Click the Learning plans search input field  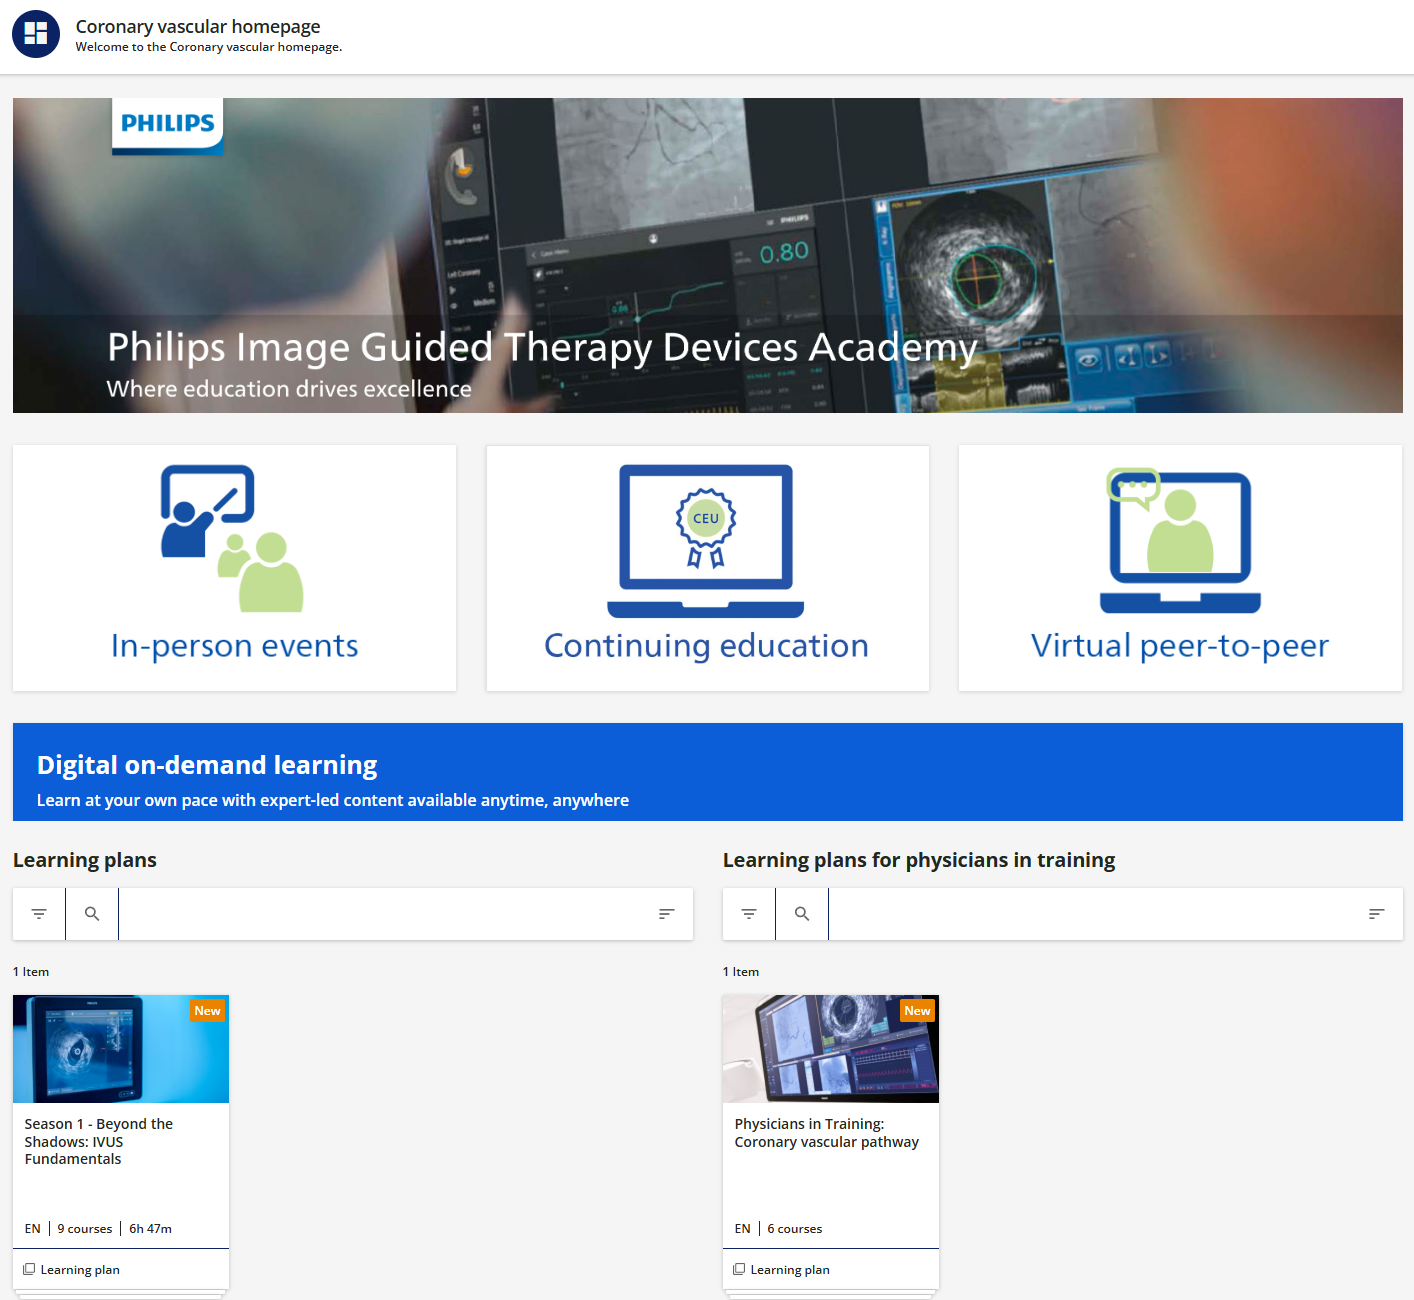coord(380,914)
